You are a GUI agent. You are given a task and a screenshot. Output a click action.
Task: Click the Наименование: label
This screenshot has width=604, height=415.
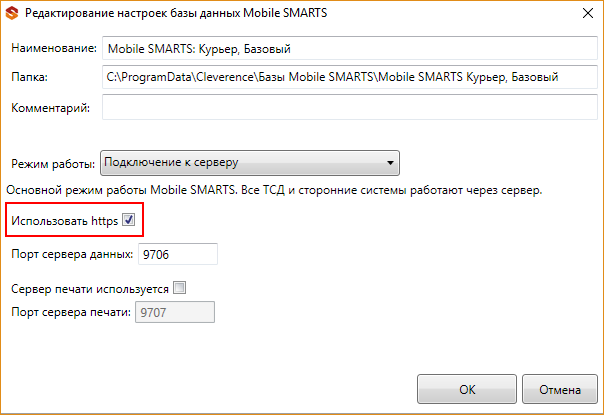coord(54,48)
